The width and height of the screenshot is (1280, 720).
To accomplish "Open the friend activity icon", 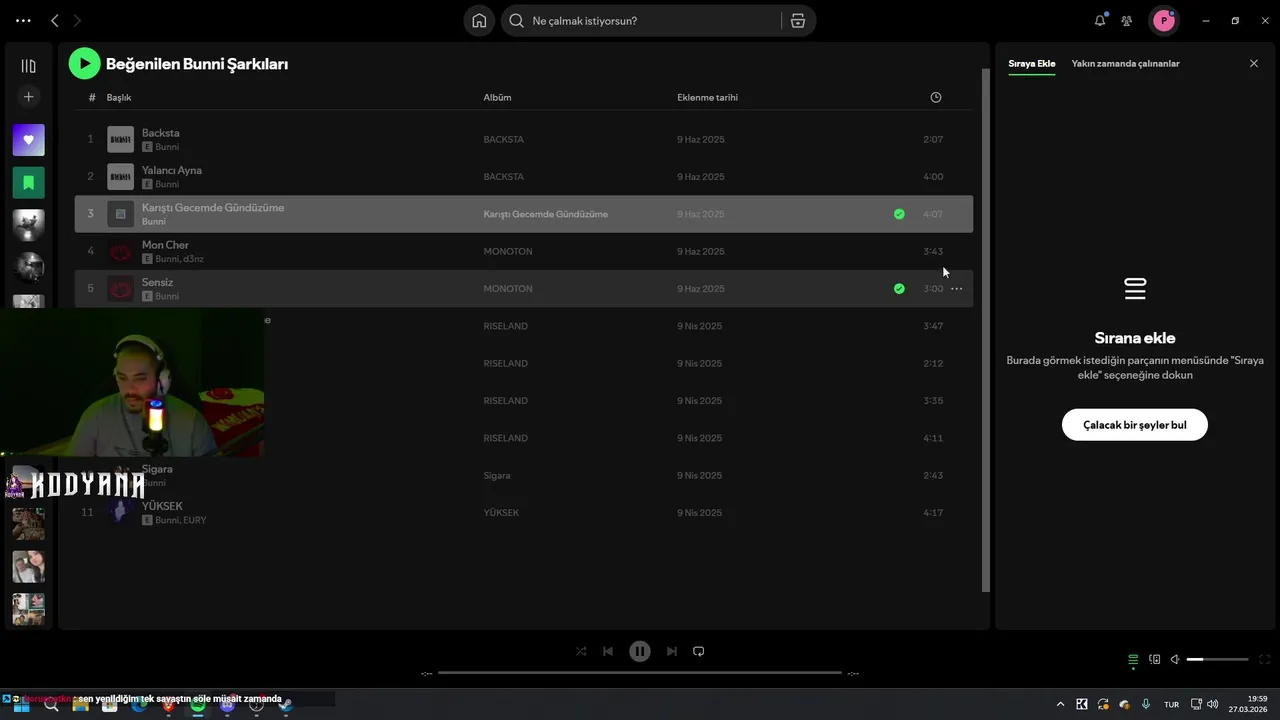I will pos(1127,20).
